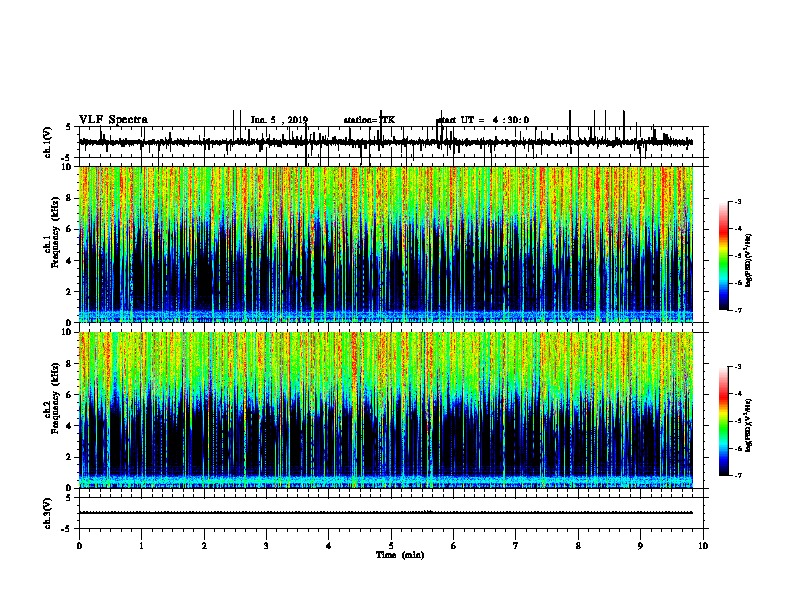Click the ch.1(V) waveform axis label
792x612 pixels.
[48, 142]
